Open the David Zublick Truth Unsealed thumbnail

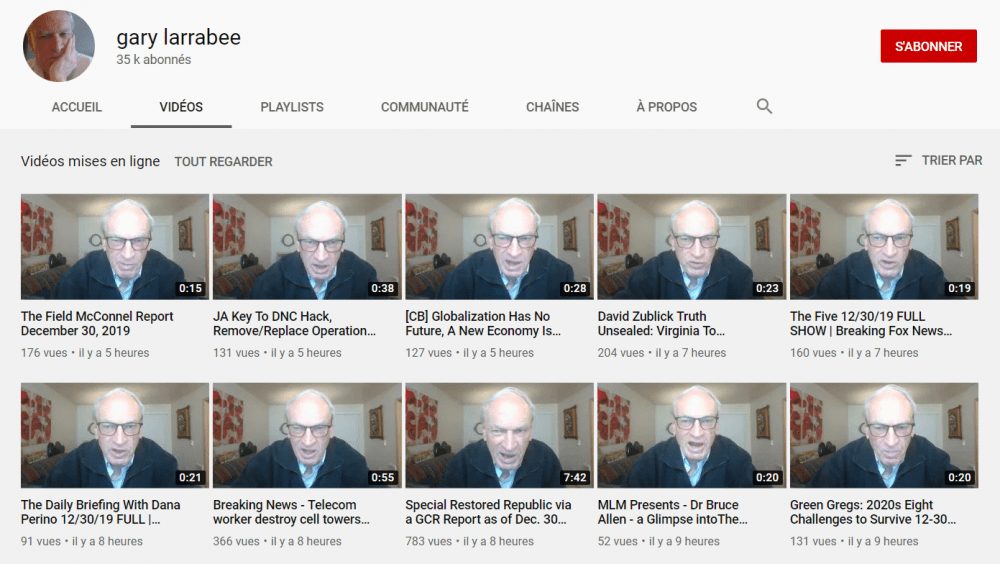tap(692, 247)
